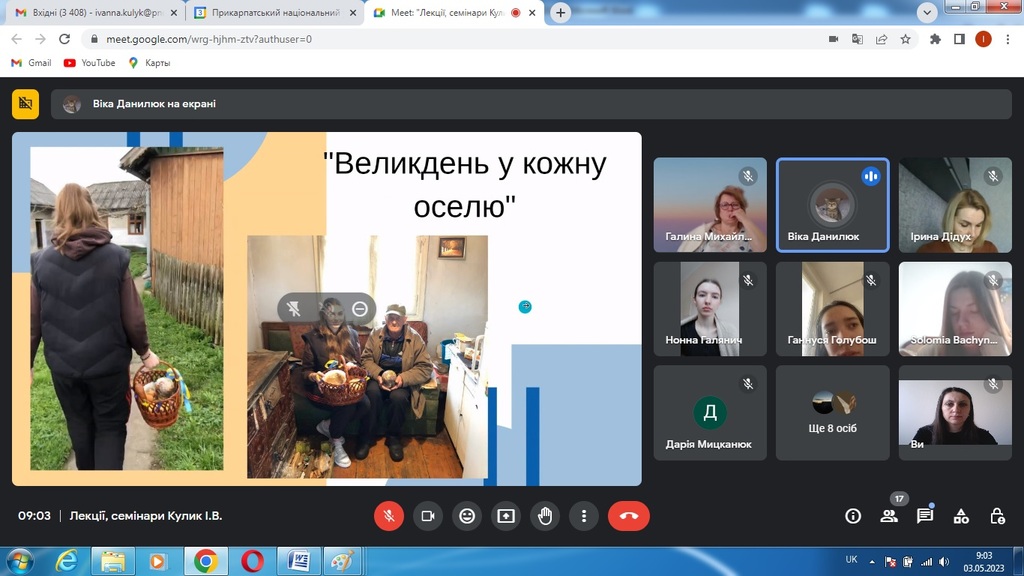Click the Віка Данилюк participant tile
Screen dimensions: 1024x576
point(832,205)
